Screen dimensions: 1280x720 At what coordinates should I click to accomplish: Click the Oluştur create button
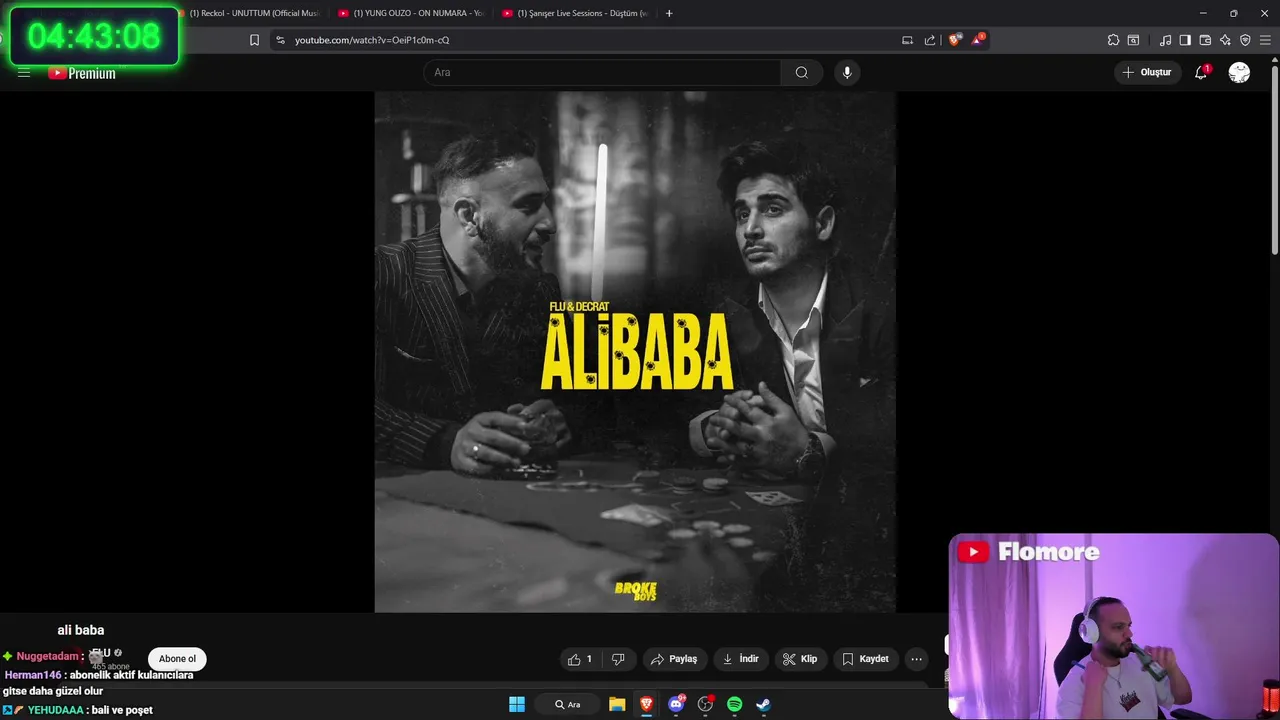1147,72
